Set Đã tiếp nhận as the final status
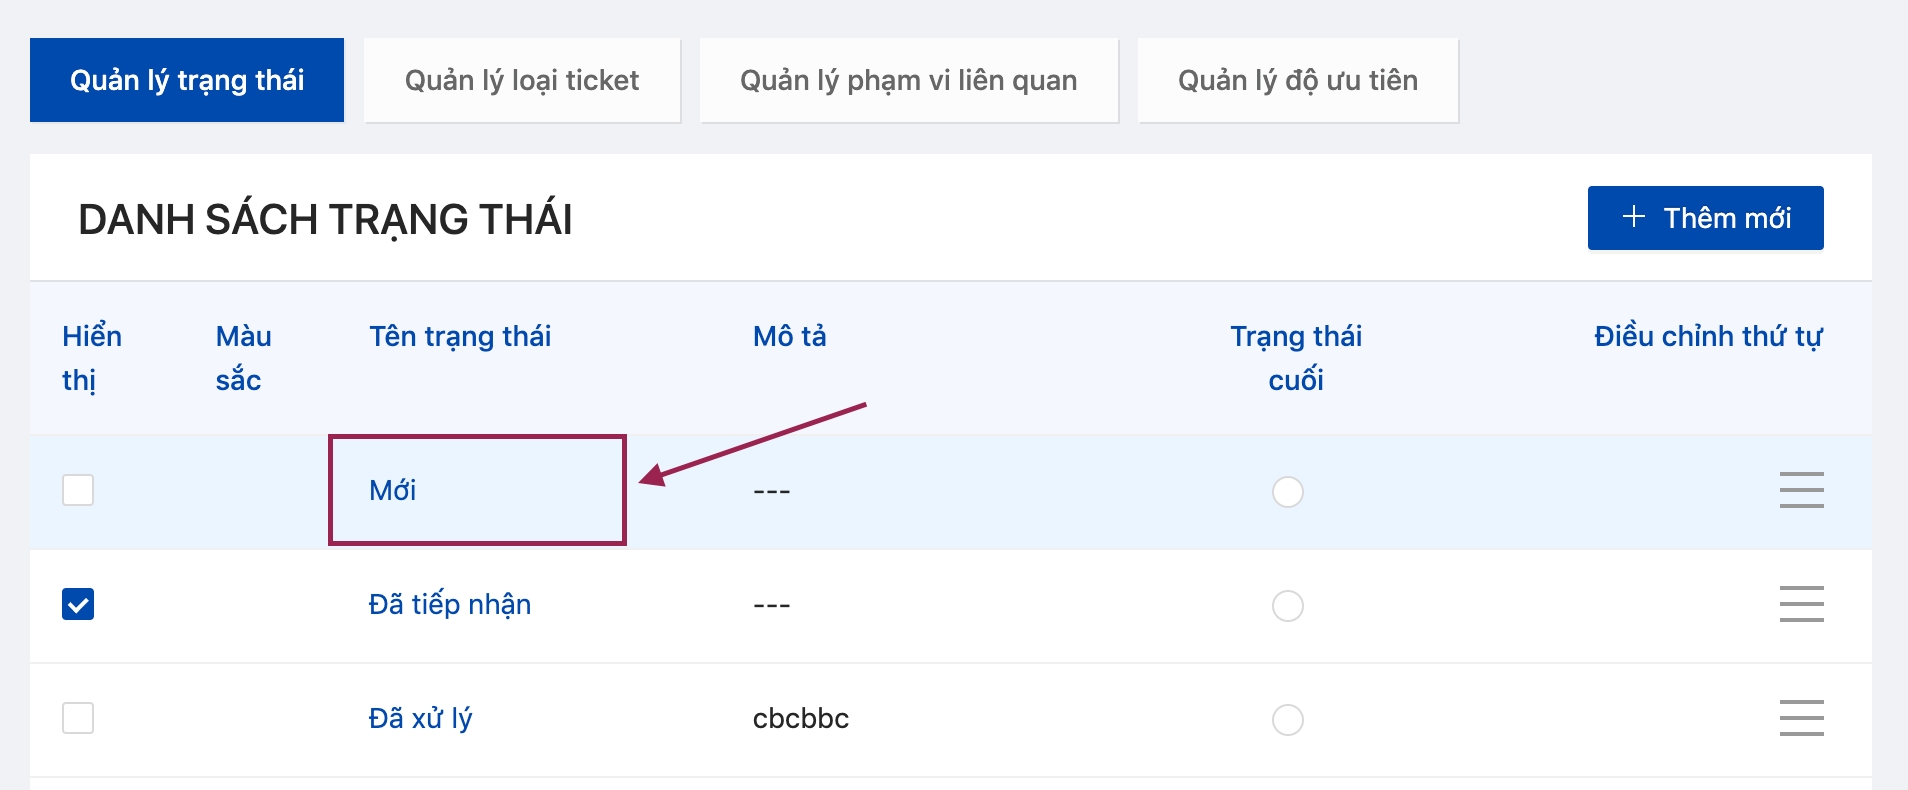 pos(1287,606)
